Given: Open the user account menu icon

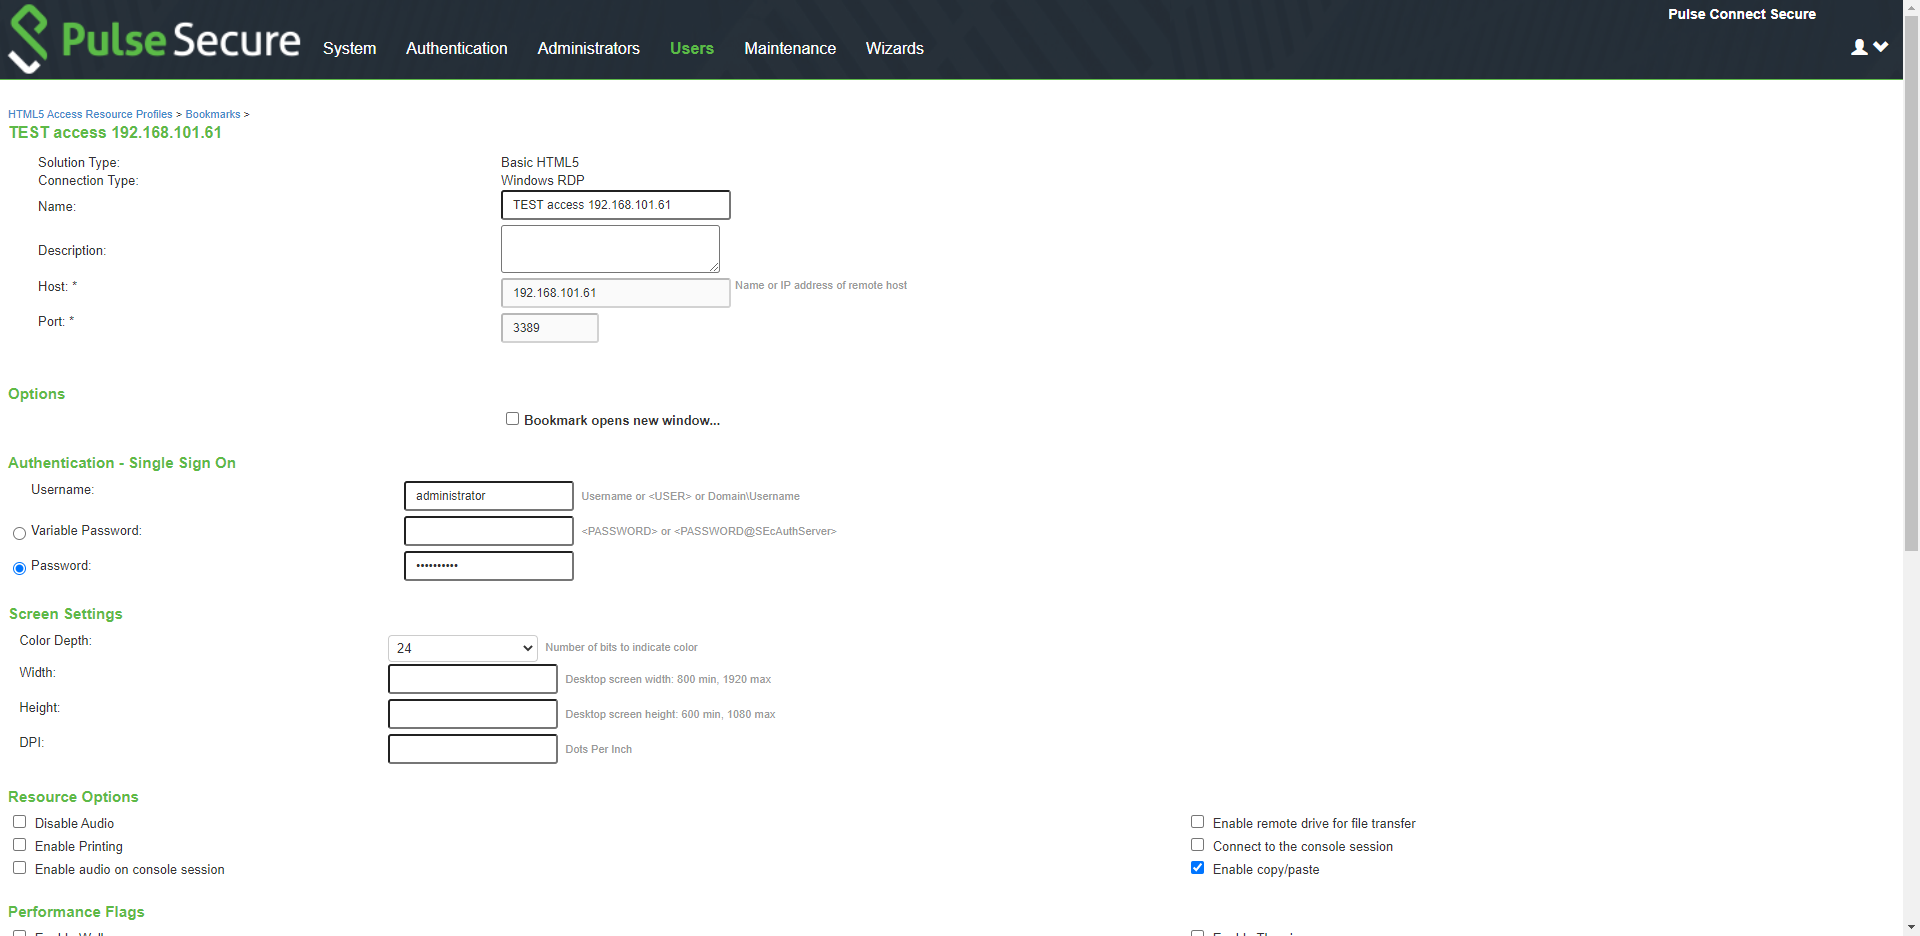Looking at the screenshot, I should pos(1859,47).
